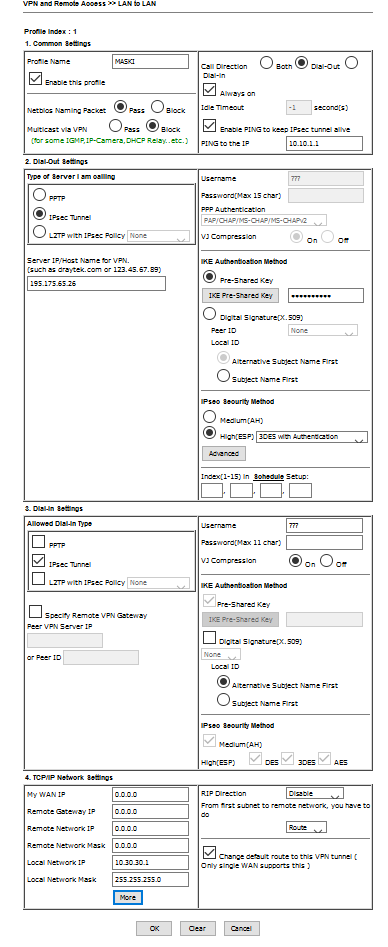Click the first Schedule index field
This screenshot has height=947, width=388.
coord(212,490)
